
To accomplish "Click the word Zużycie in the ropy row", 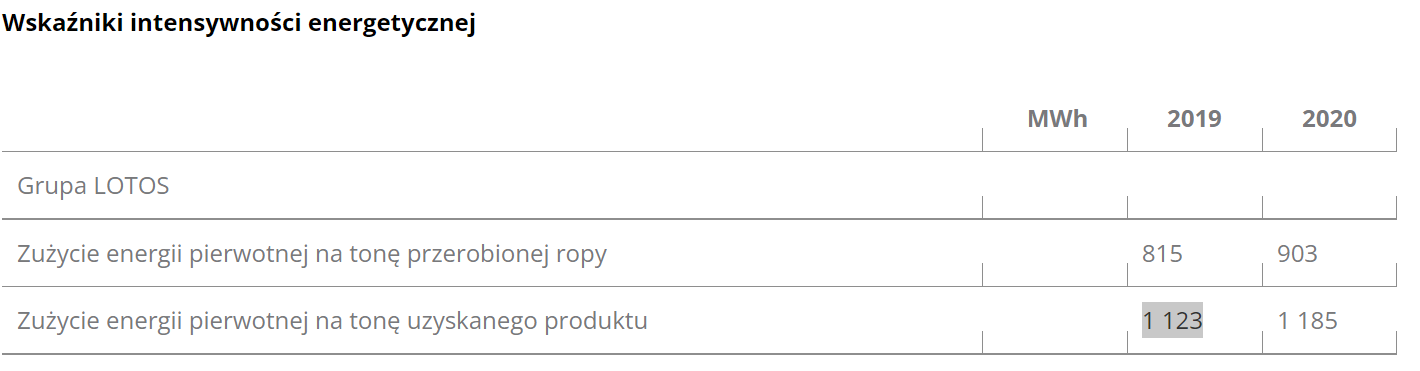I will click(x=55, y=254).
